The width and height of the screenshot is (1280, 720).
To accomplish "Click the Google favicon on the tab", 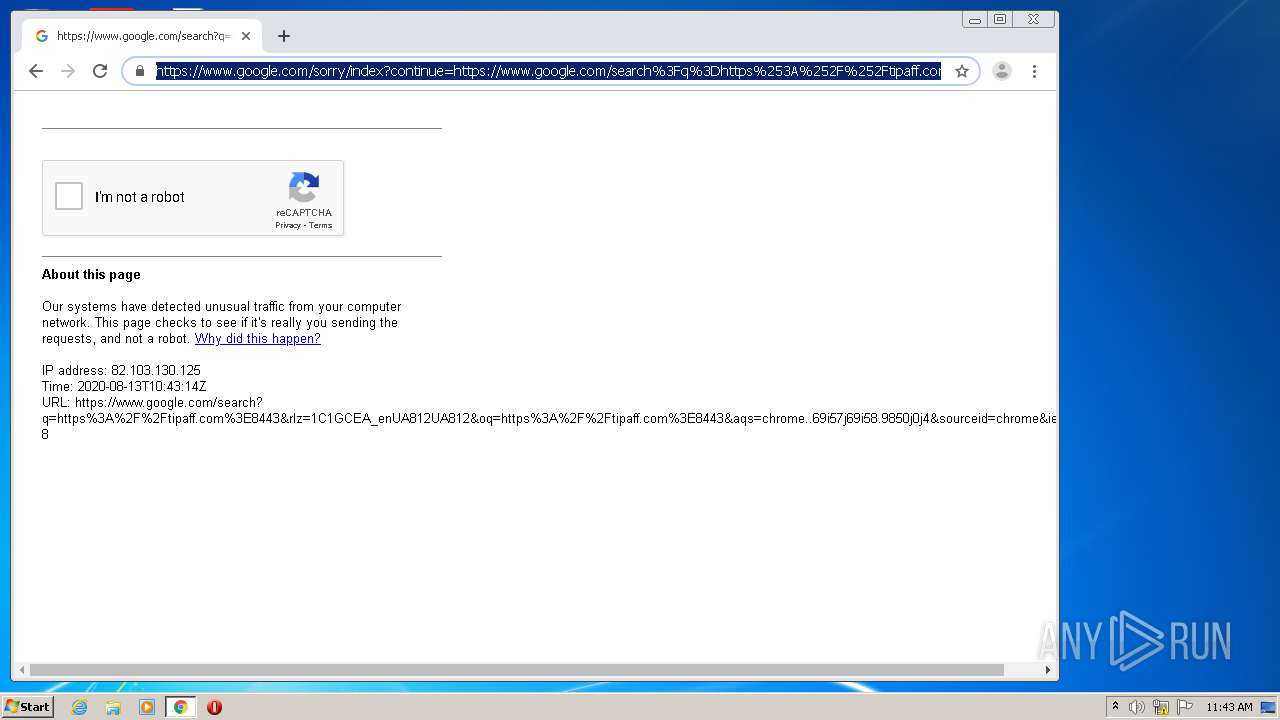I will (x=42, y=36).
